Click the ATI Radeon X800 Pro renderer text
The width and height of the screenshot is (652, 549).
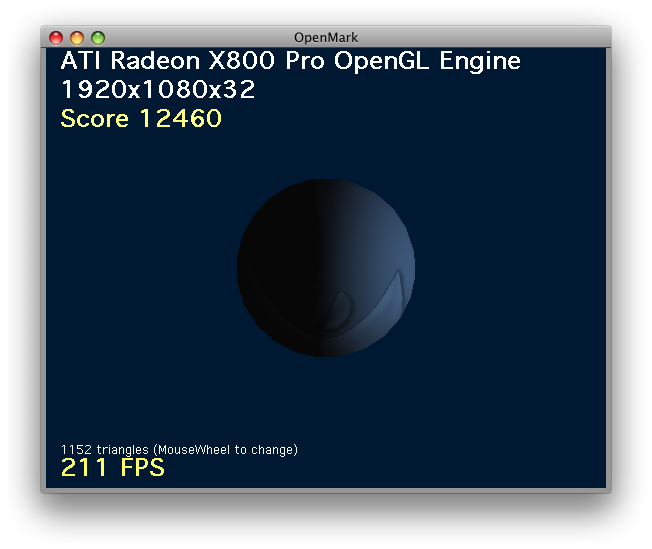click(x=290, y=61)
